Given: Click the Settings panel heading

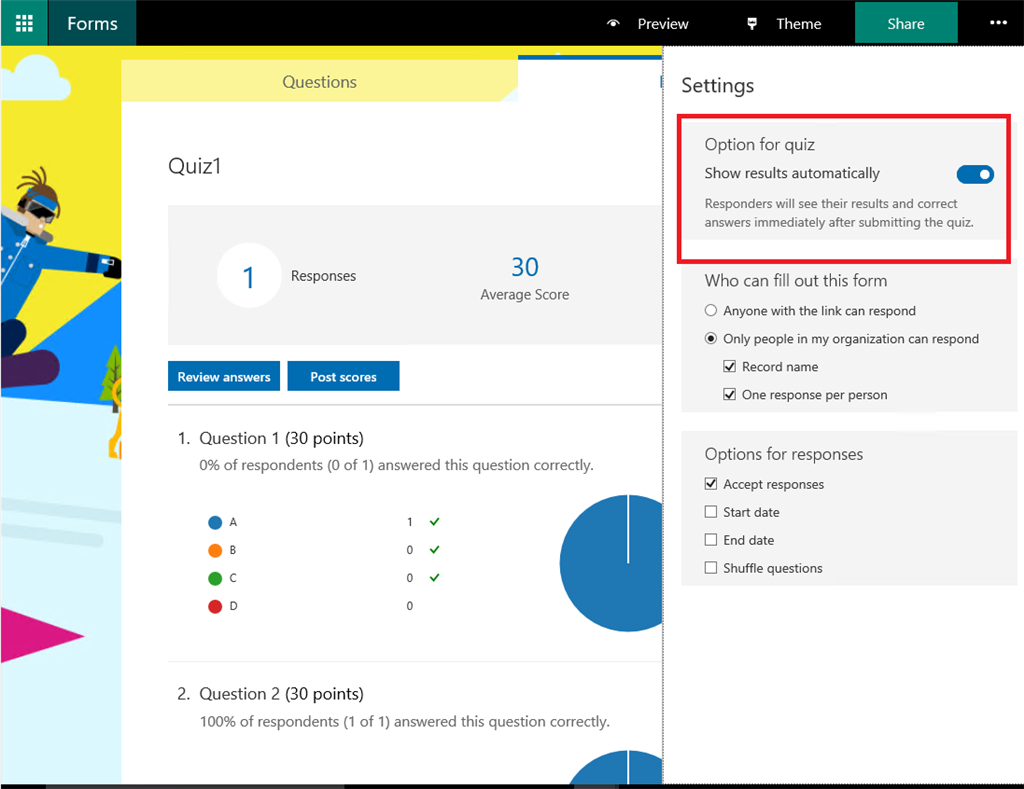Looking at the screenshot, I should click(717, 86).
